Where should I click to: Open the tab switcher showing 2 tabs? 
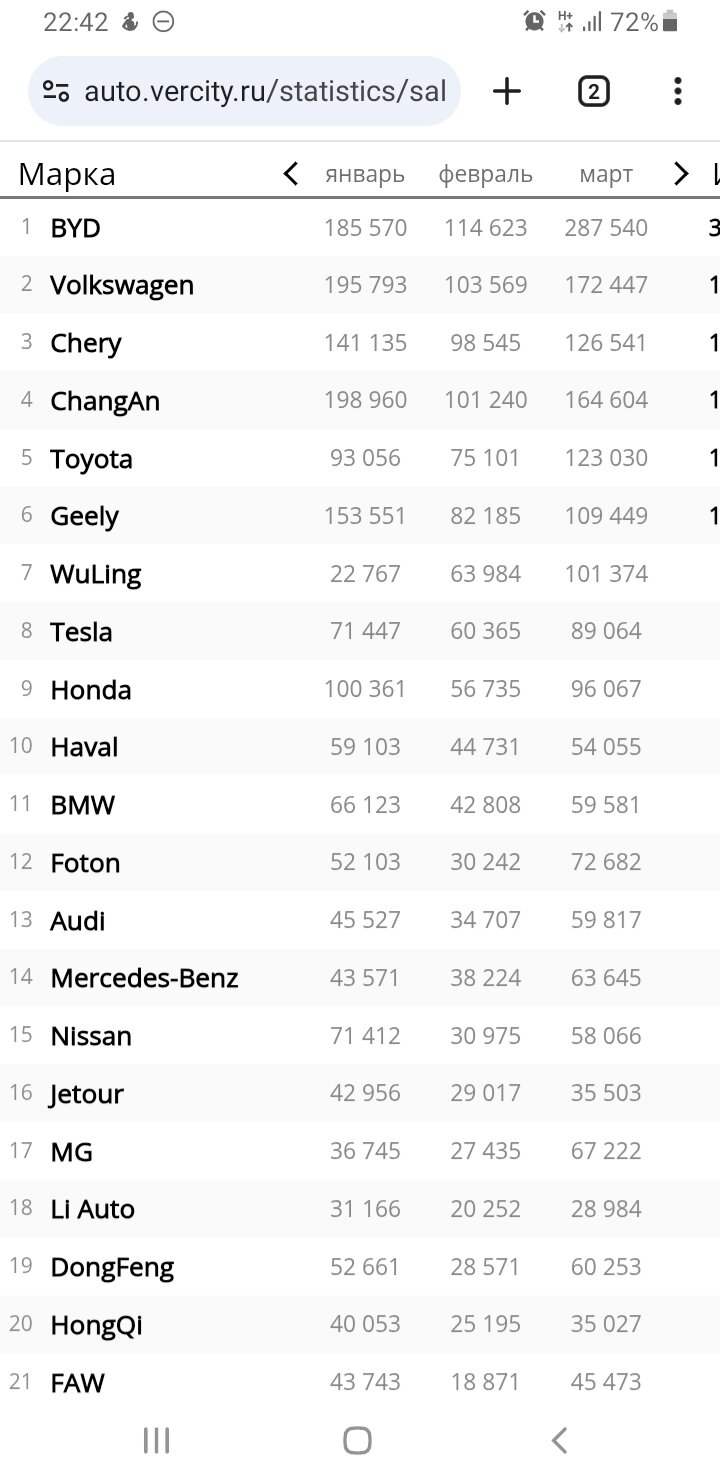pos(593,92)
